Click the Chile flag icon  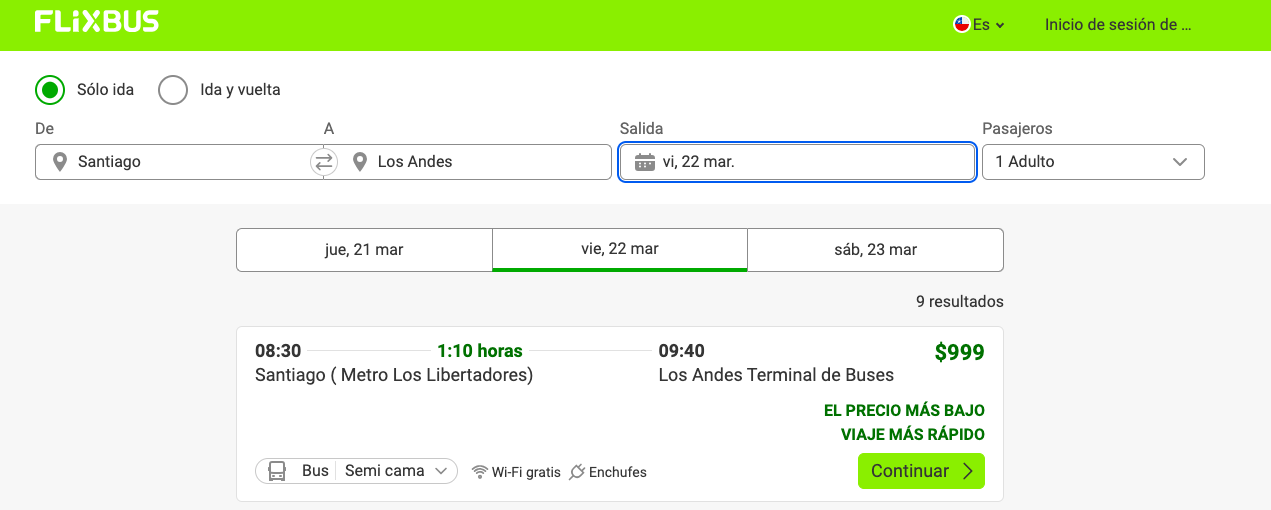[x=962, y=24]
